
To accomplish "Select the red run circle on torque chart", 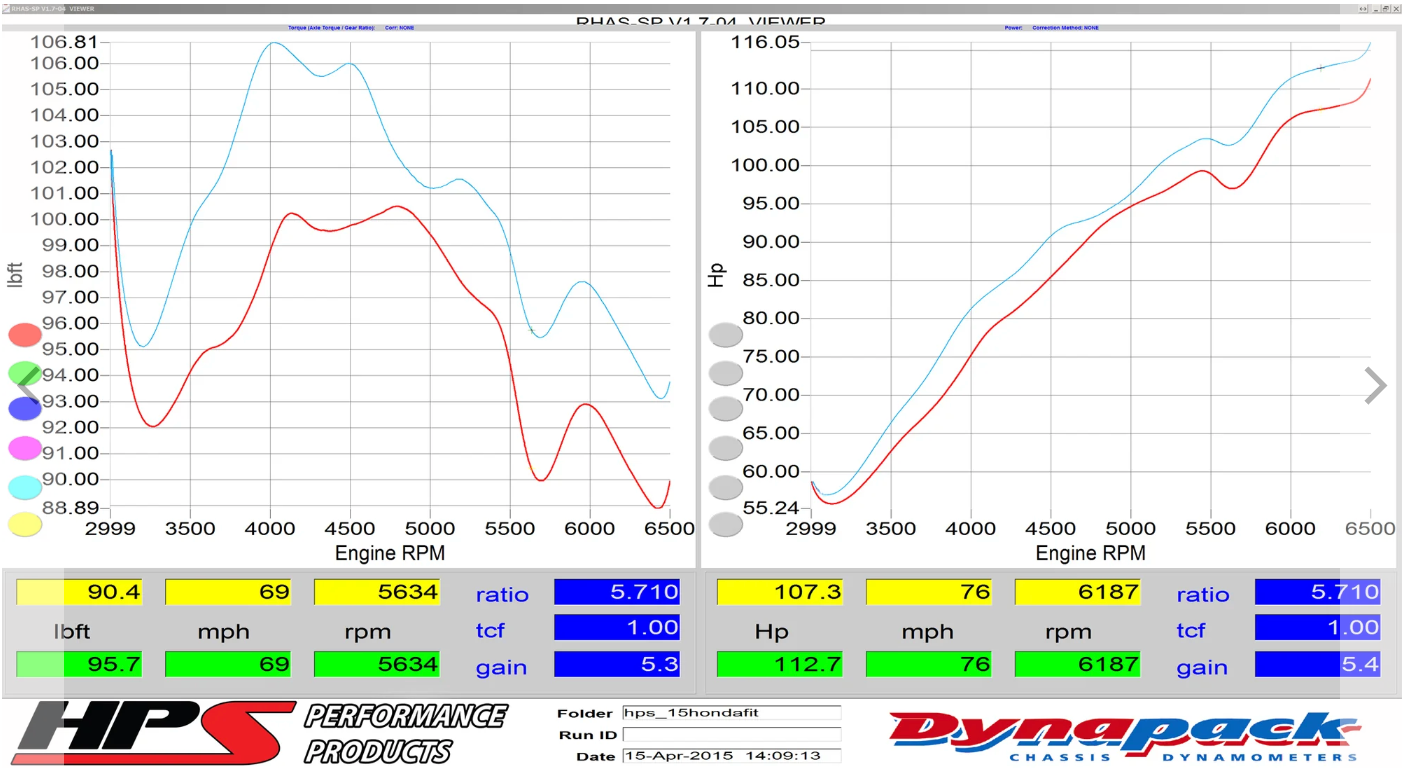I will click(25, 335).
